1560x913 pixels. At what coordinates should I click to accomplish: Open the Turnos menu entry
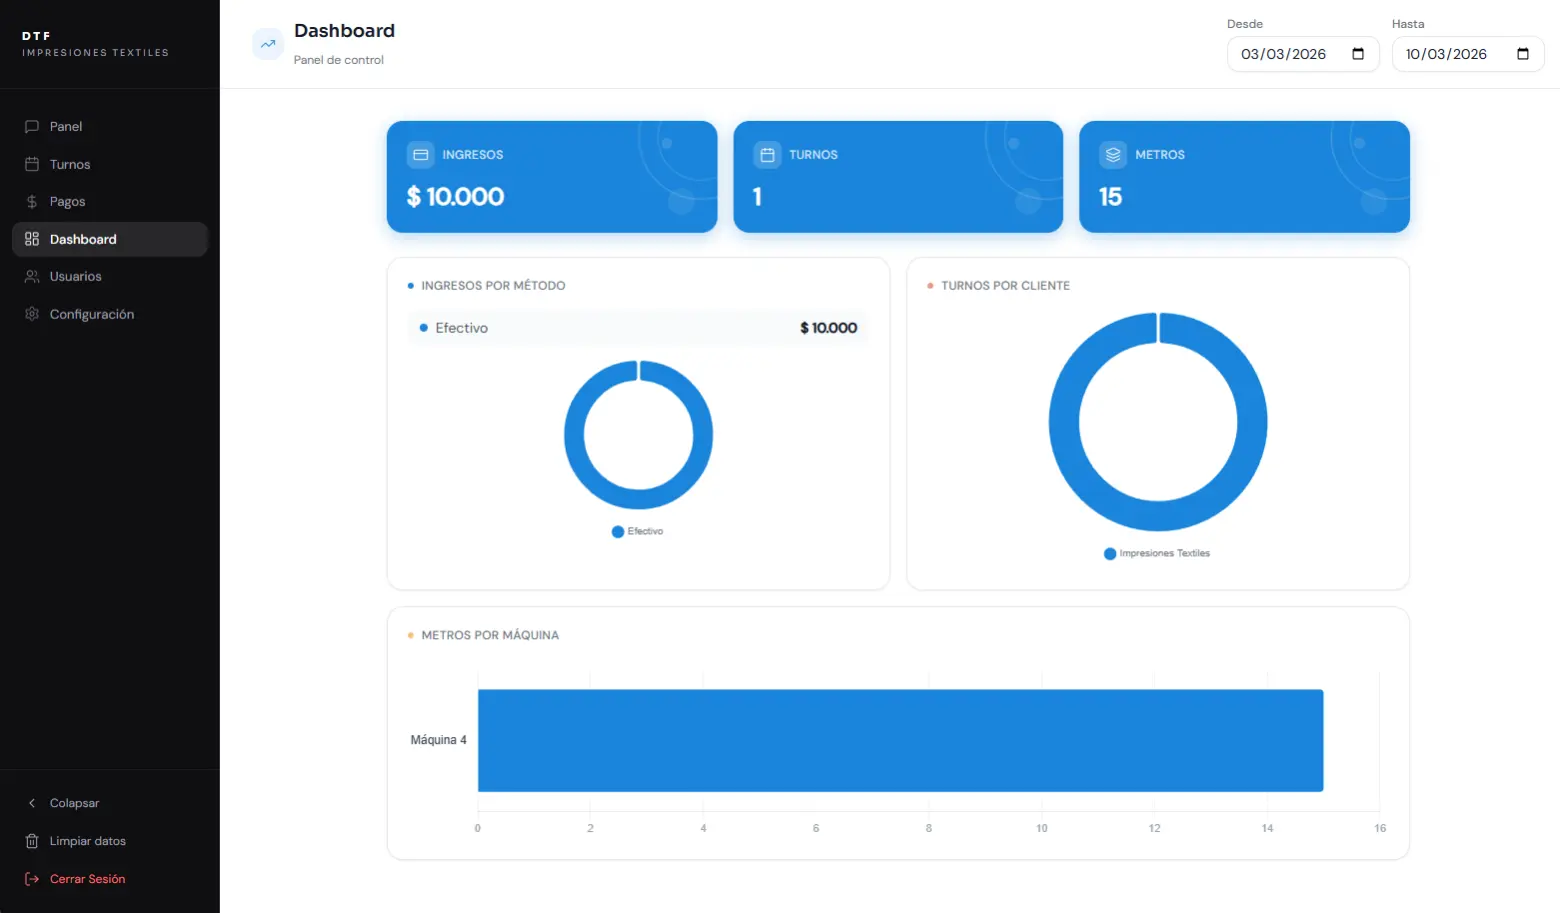coord(70,164)
